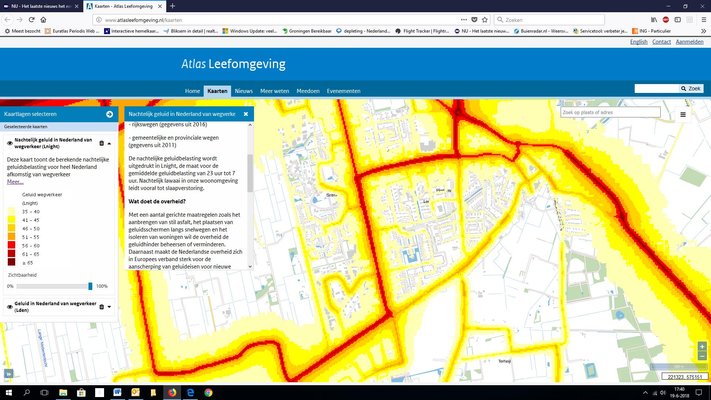Open the Meer... link in layer description
Viewport: 711px width, 400px height.
tap(15, 182)
